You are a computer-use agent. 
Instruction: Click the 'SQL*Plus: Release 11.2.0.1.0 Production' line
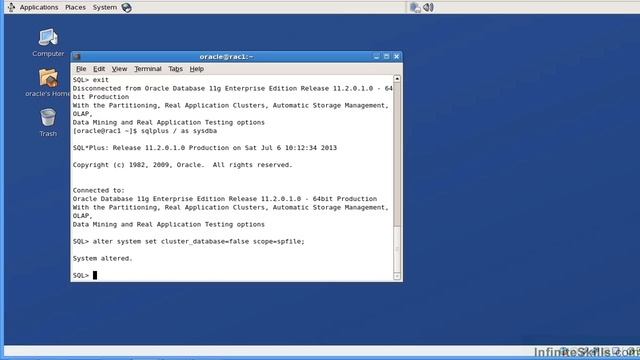(x=204, y=148)
